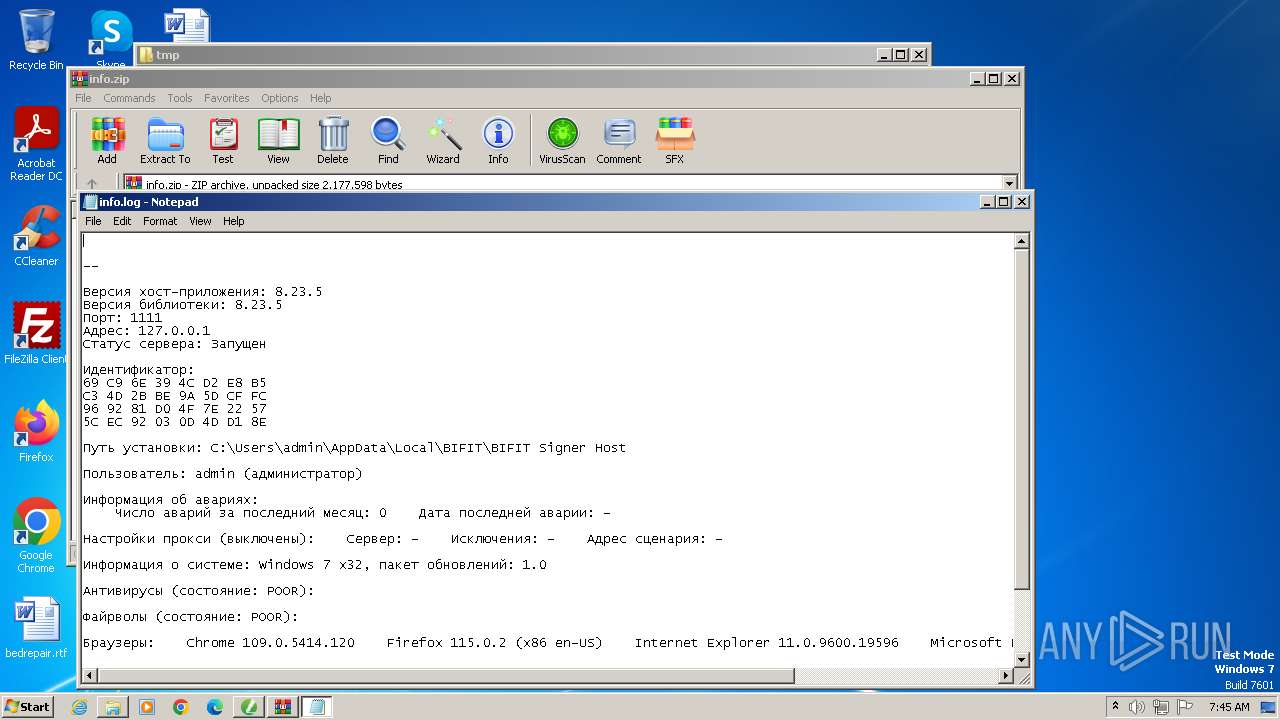
Task: Click Internet Explorer taskbar icon
Action: 79,707
